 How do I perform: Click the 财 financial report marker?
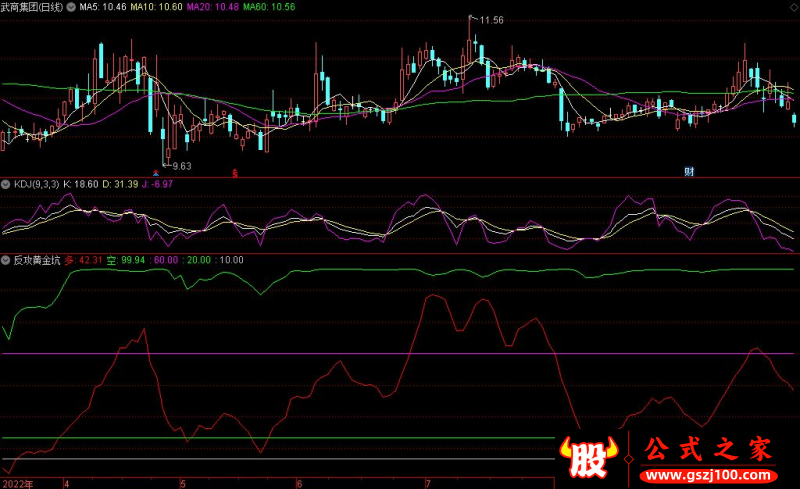[689, 172]
